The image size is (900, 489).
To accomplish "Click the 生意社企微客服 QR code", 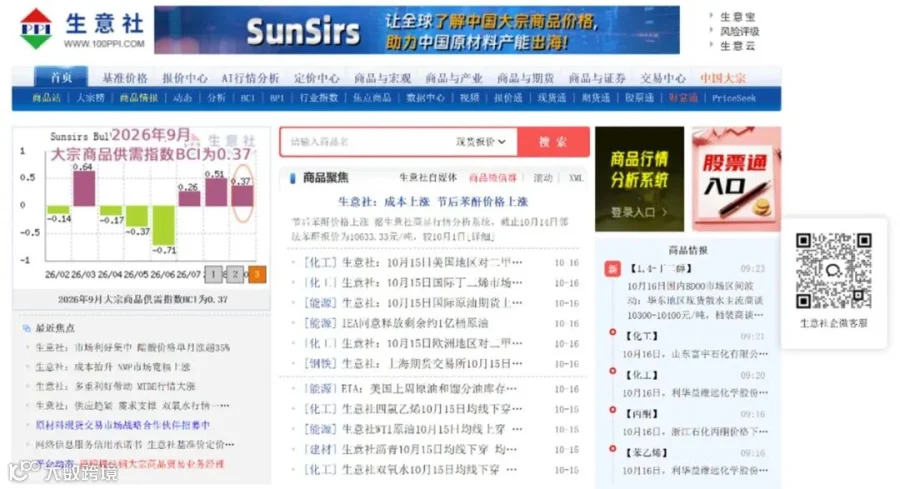I will (x=833, y=271).
